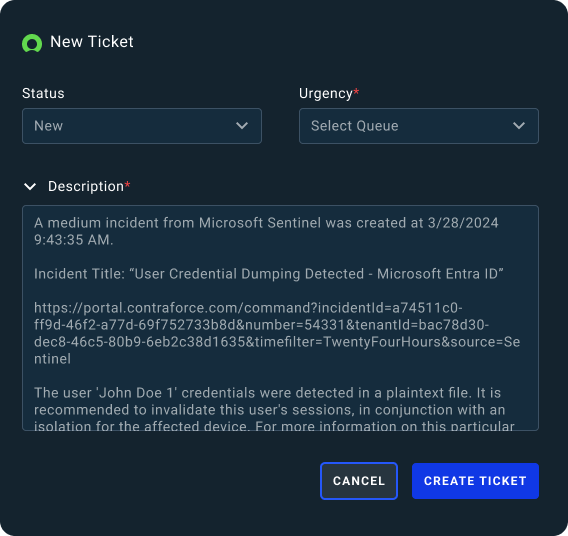Cancel the new ticket dialog
This screenshot has width=568, height=536.
point(359,481)
